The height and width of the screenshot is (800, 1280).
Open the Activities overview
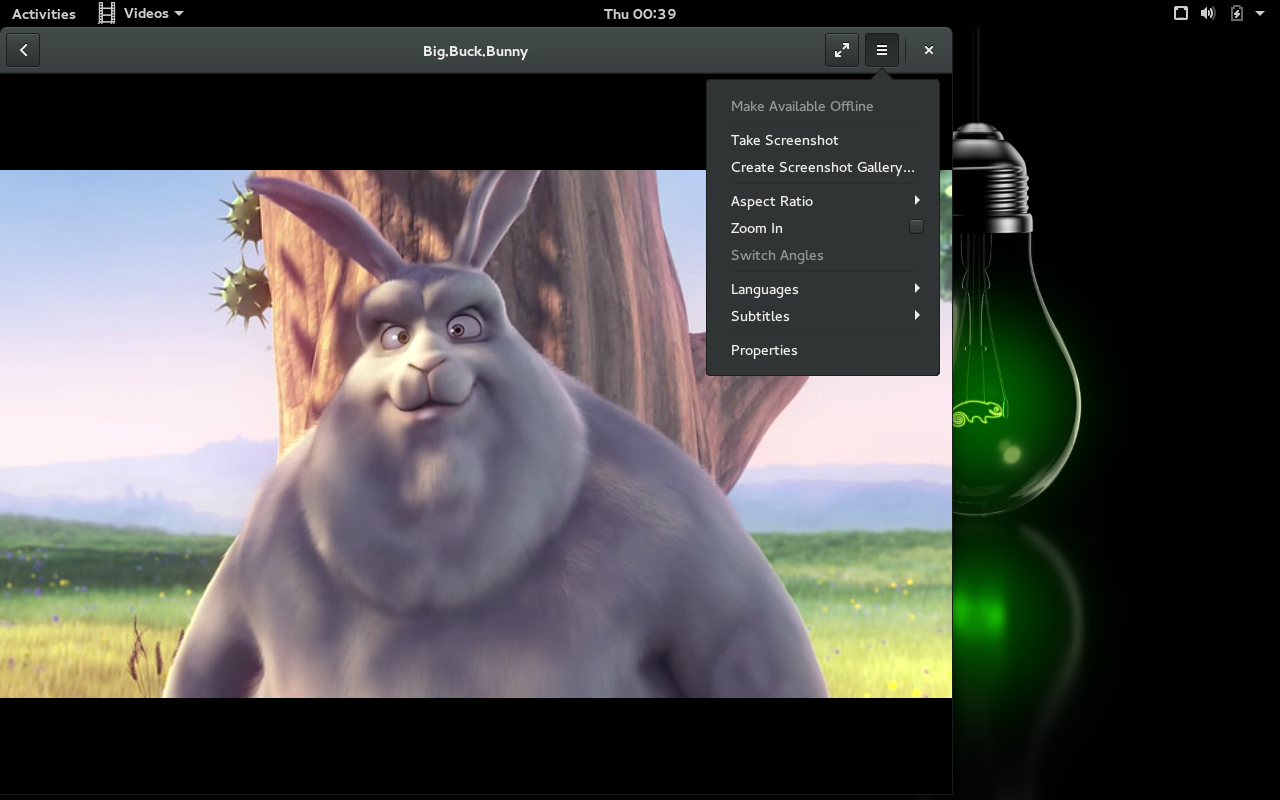point(44,13)
